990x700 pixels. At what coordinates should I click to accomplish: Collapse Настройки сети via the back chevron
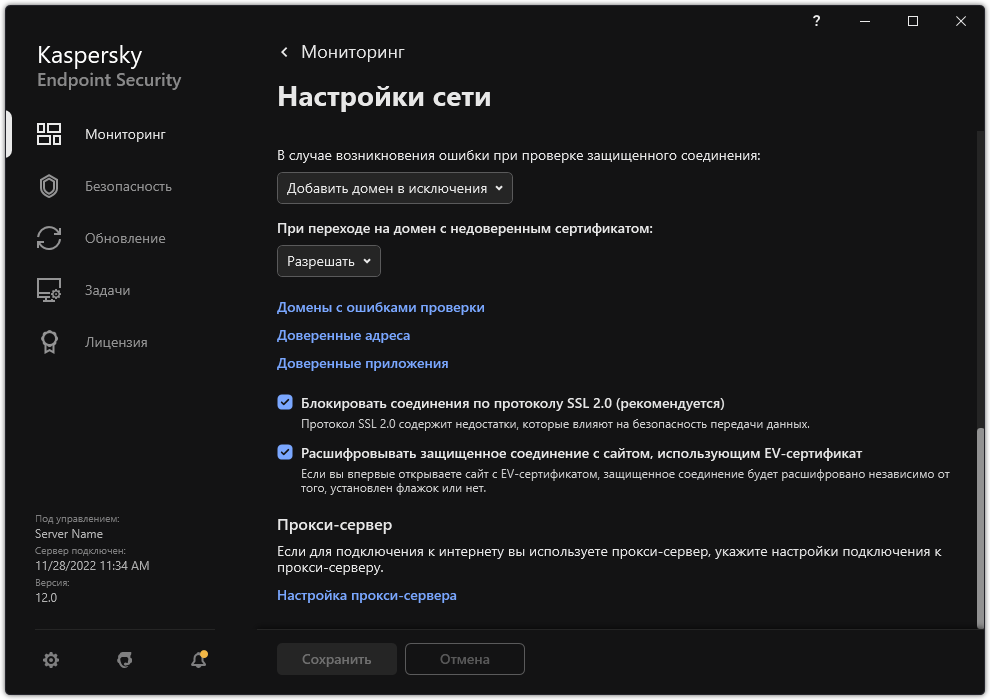(283, 52)
